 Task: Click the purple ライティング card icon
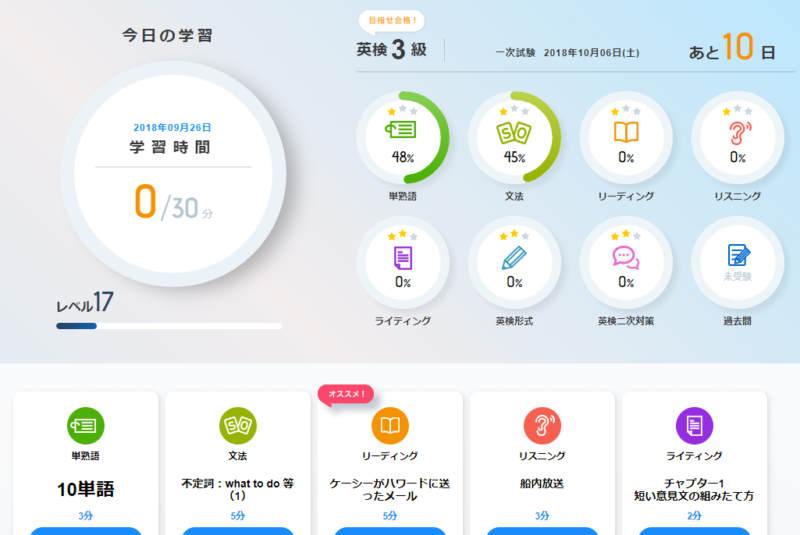pyautogui.click(x=694, y=425)
